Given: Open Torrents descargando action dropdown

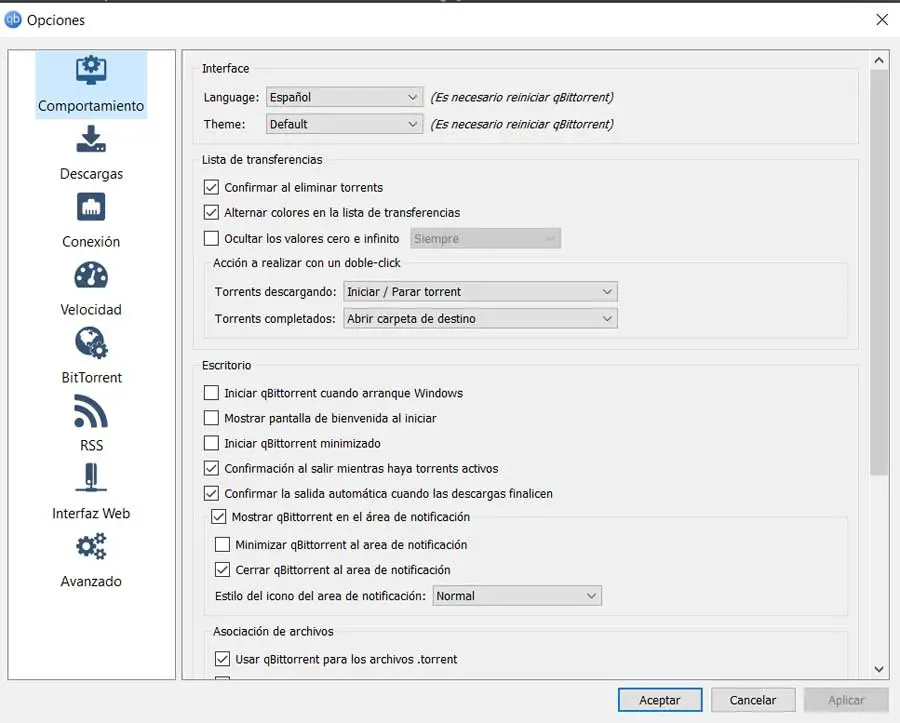Looking at the screenshot, I should pyautogui.click(x=480, y=291).
